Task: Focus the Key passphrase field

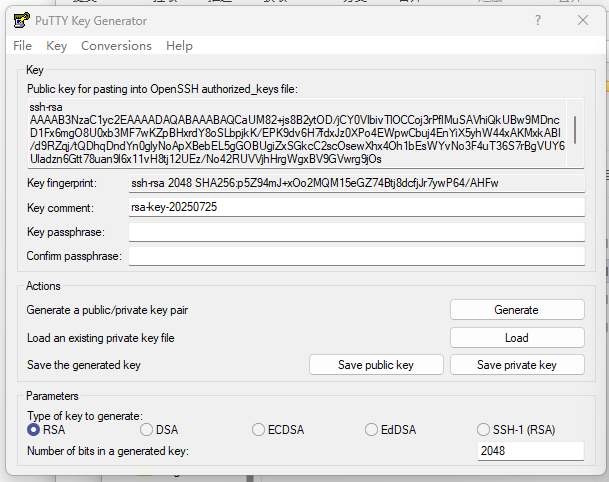Action: pyautogui.click(x=356, y=232)
